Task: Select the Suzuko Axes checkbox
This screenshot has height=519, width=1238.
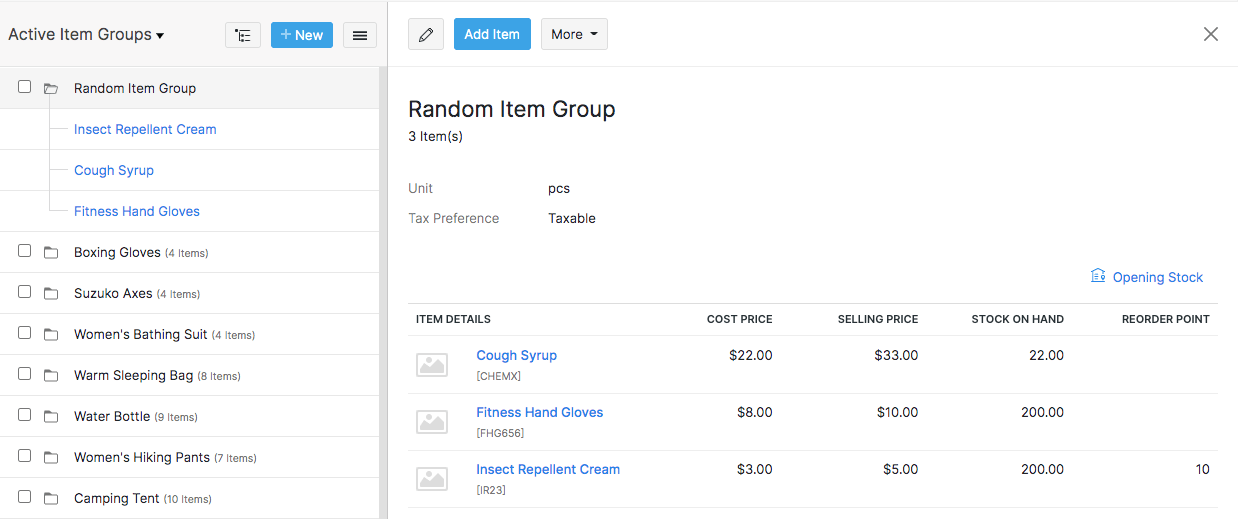Action: point(25,292)
